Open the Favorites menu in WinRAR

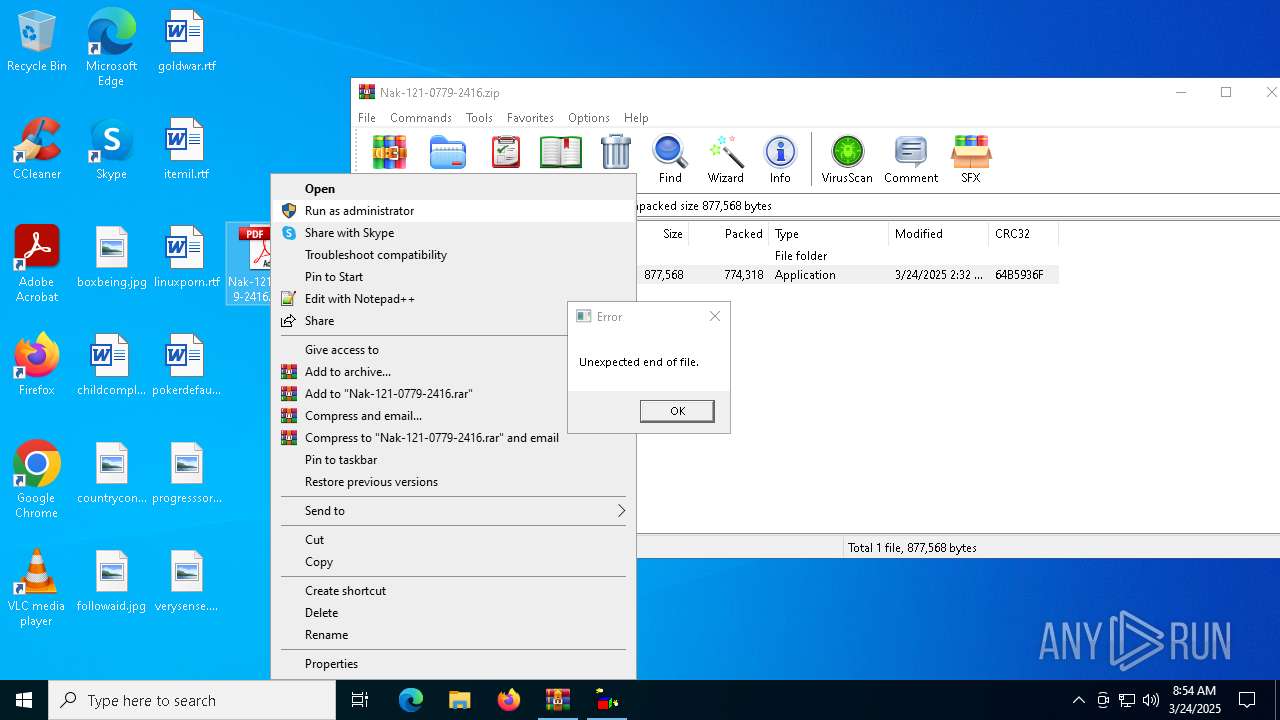(x=530, y=118)
